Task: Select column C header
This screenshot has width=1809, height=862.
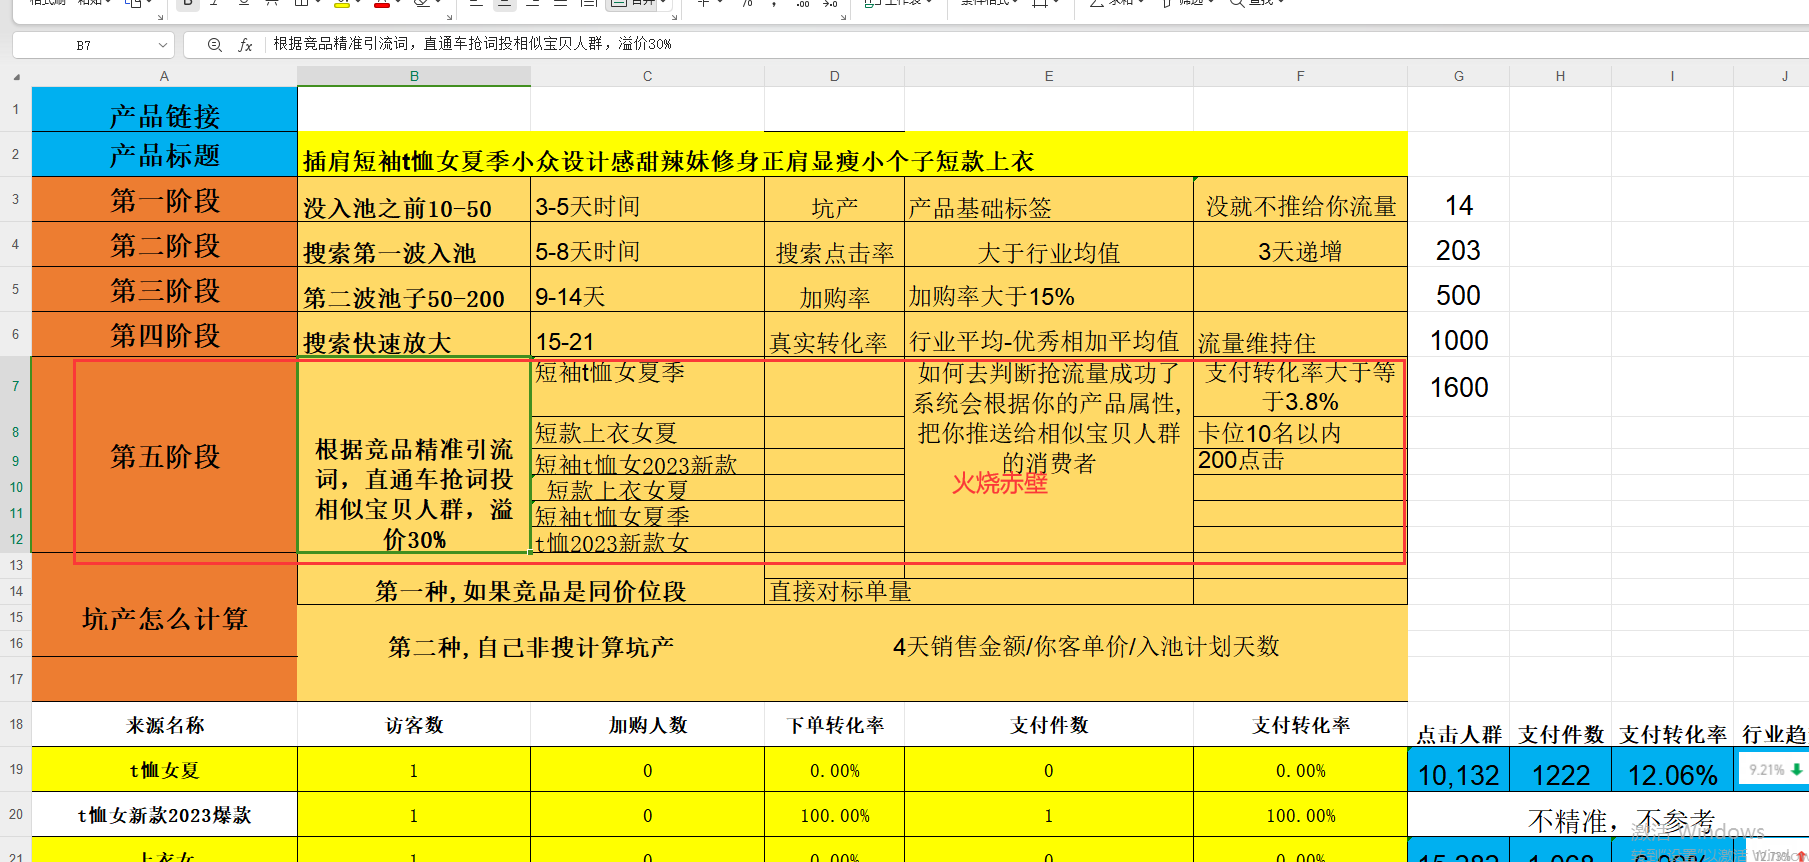Action: 647,76
